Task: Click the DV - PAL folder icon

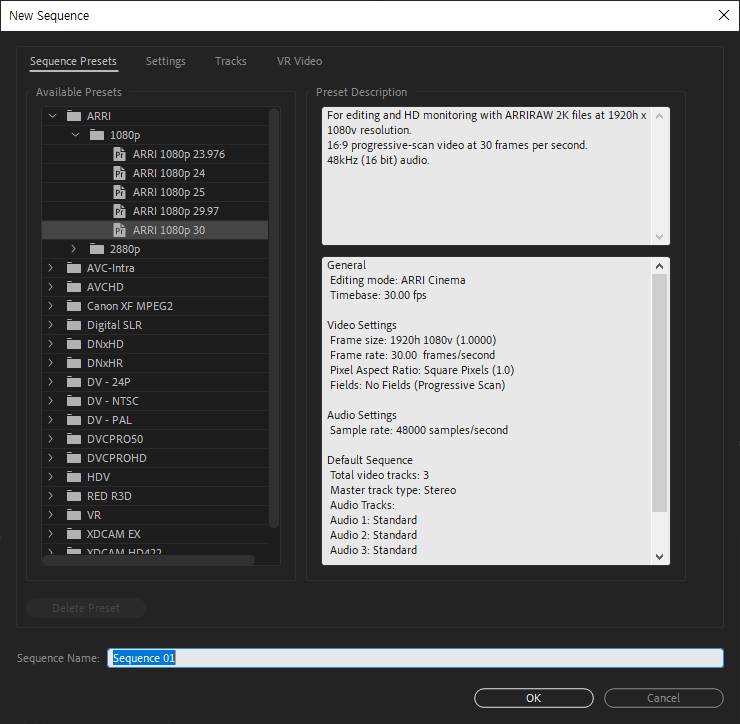Action: tap(74, 420)
